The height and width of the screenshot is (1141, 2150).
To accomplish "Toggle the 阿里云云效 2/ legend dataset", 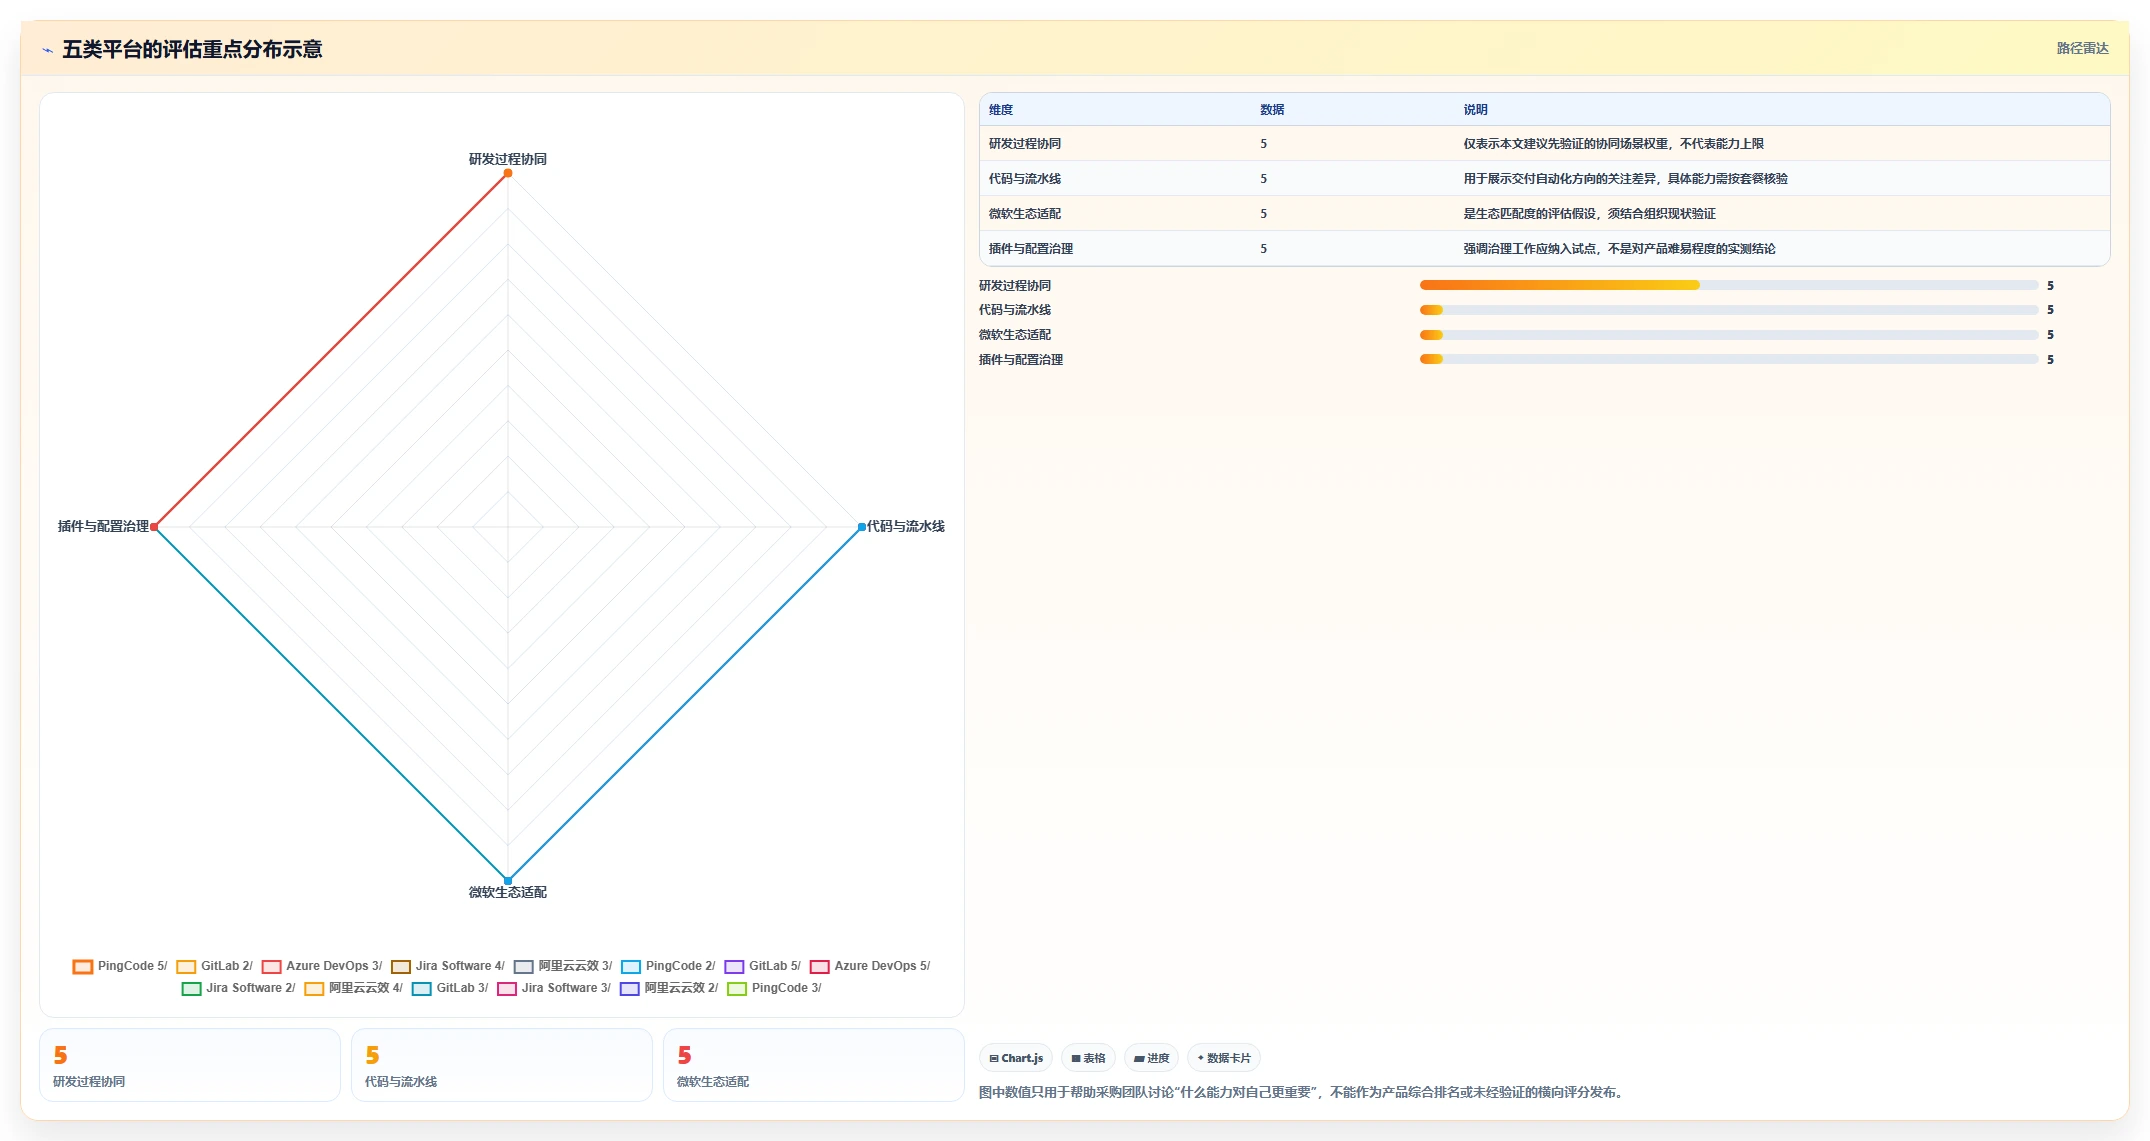I will (x=669, y=988).
